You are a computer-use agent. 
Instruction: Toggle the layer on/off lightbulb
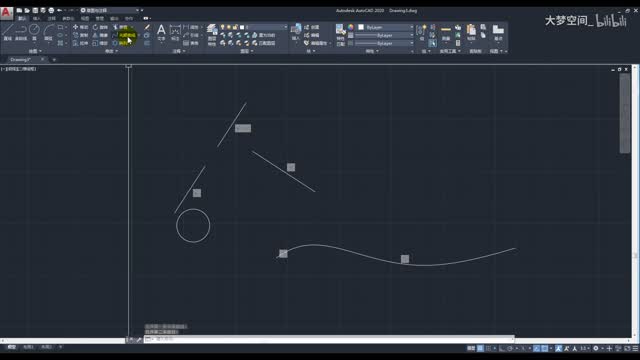coord(222,27)
